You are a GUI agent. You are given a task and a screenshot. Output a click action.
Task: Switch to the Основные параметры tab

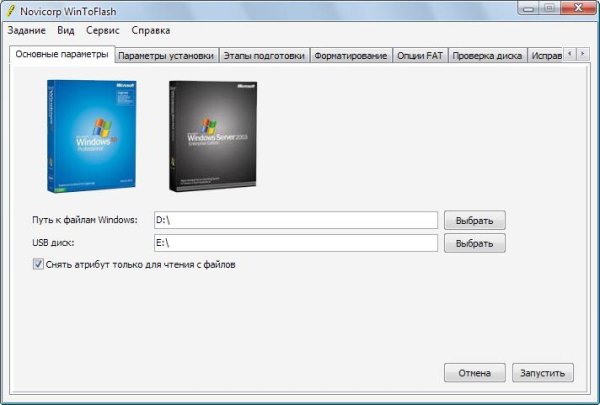point(62,54)
